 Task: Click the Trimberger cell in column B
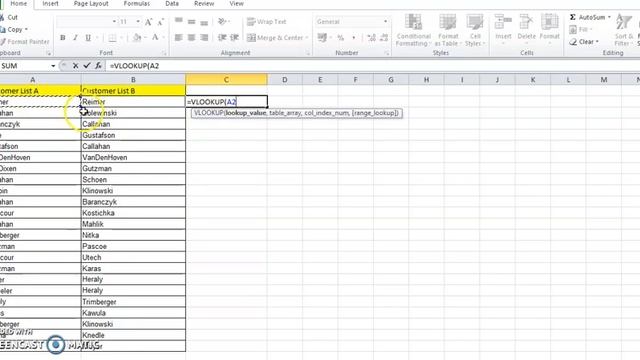[133, 302]
